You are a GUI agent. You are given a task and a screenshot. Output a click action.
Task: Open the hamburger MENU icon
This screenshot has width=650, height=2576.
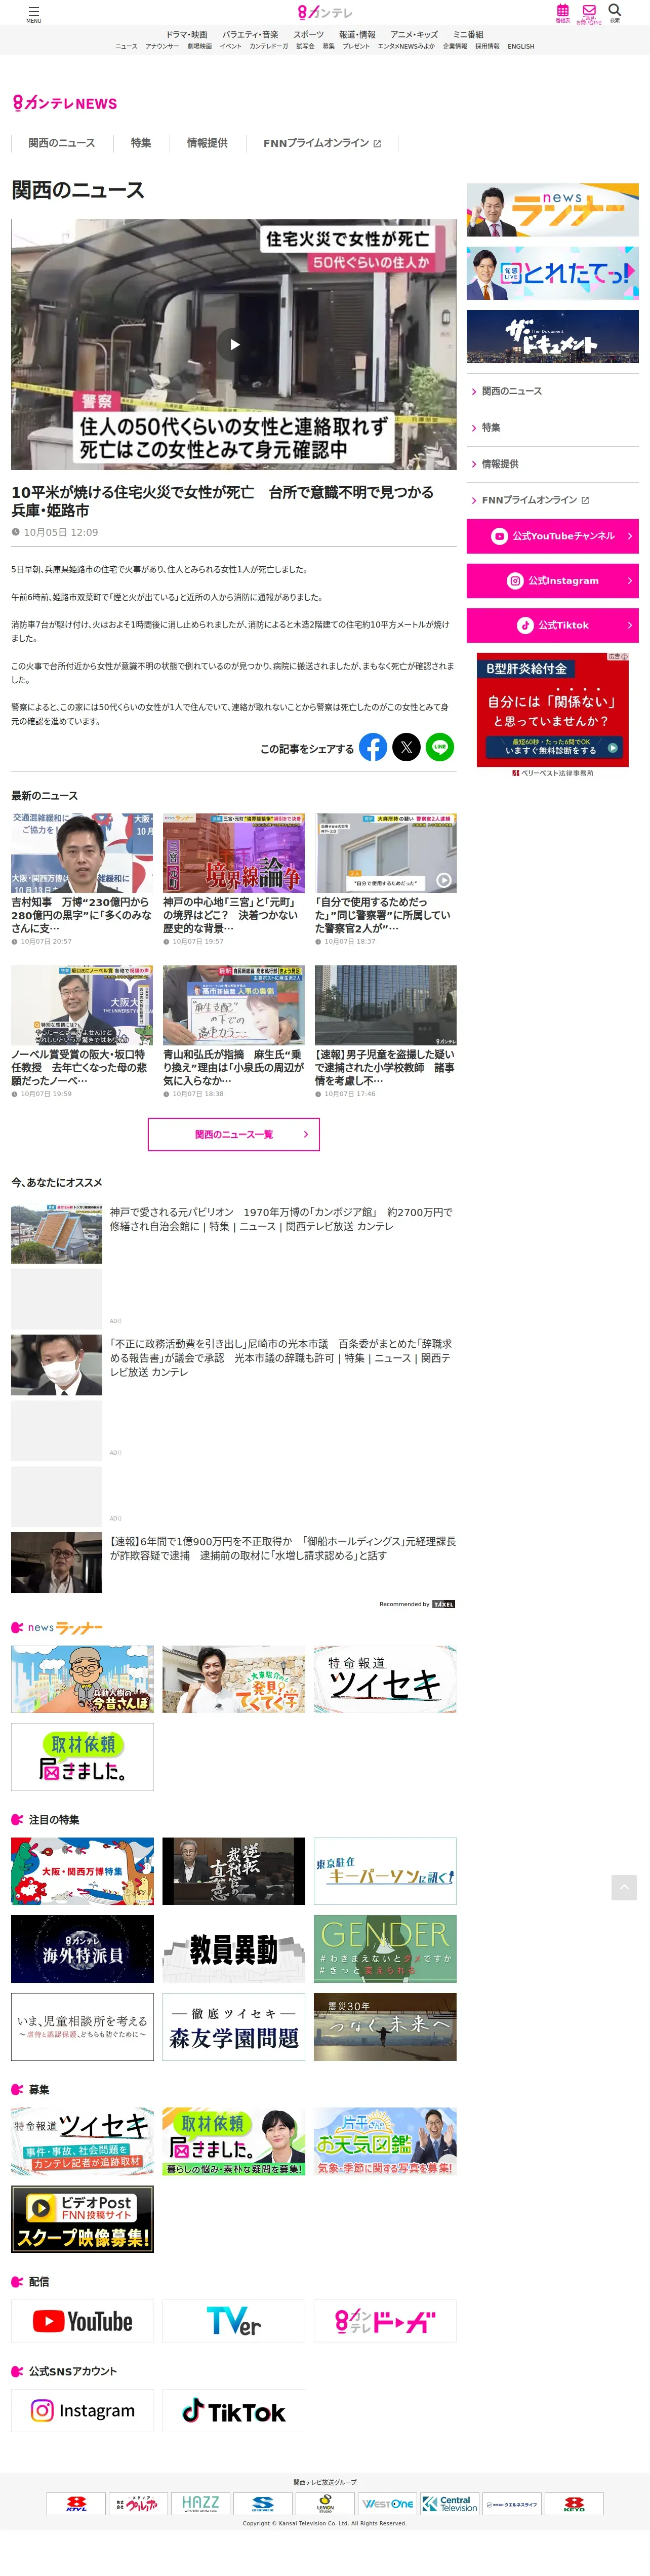coord(34,13)
